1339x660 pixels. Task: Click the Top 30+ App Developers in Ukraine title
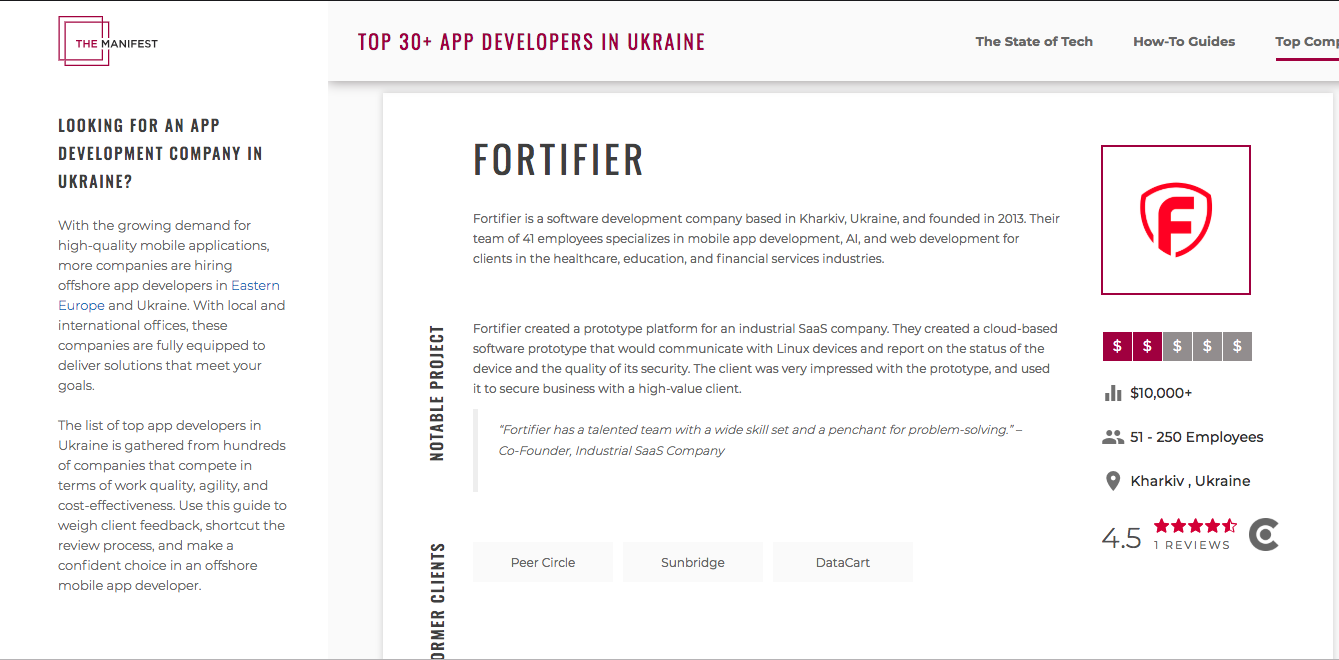pyautogui.click(x=532, y=42)
